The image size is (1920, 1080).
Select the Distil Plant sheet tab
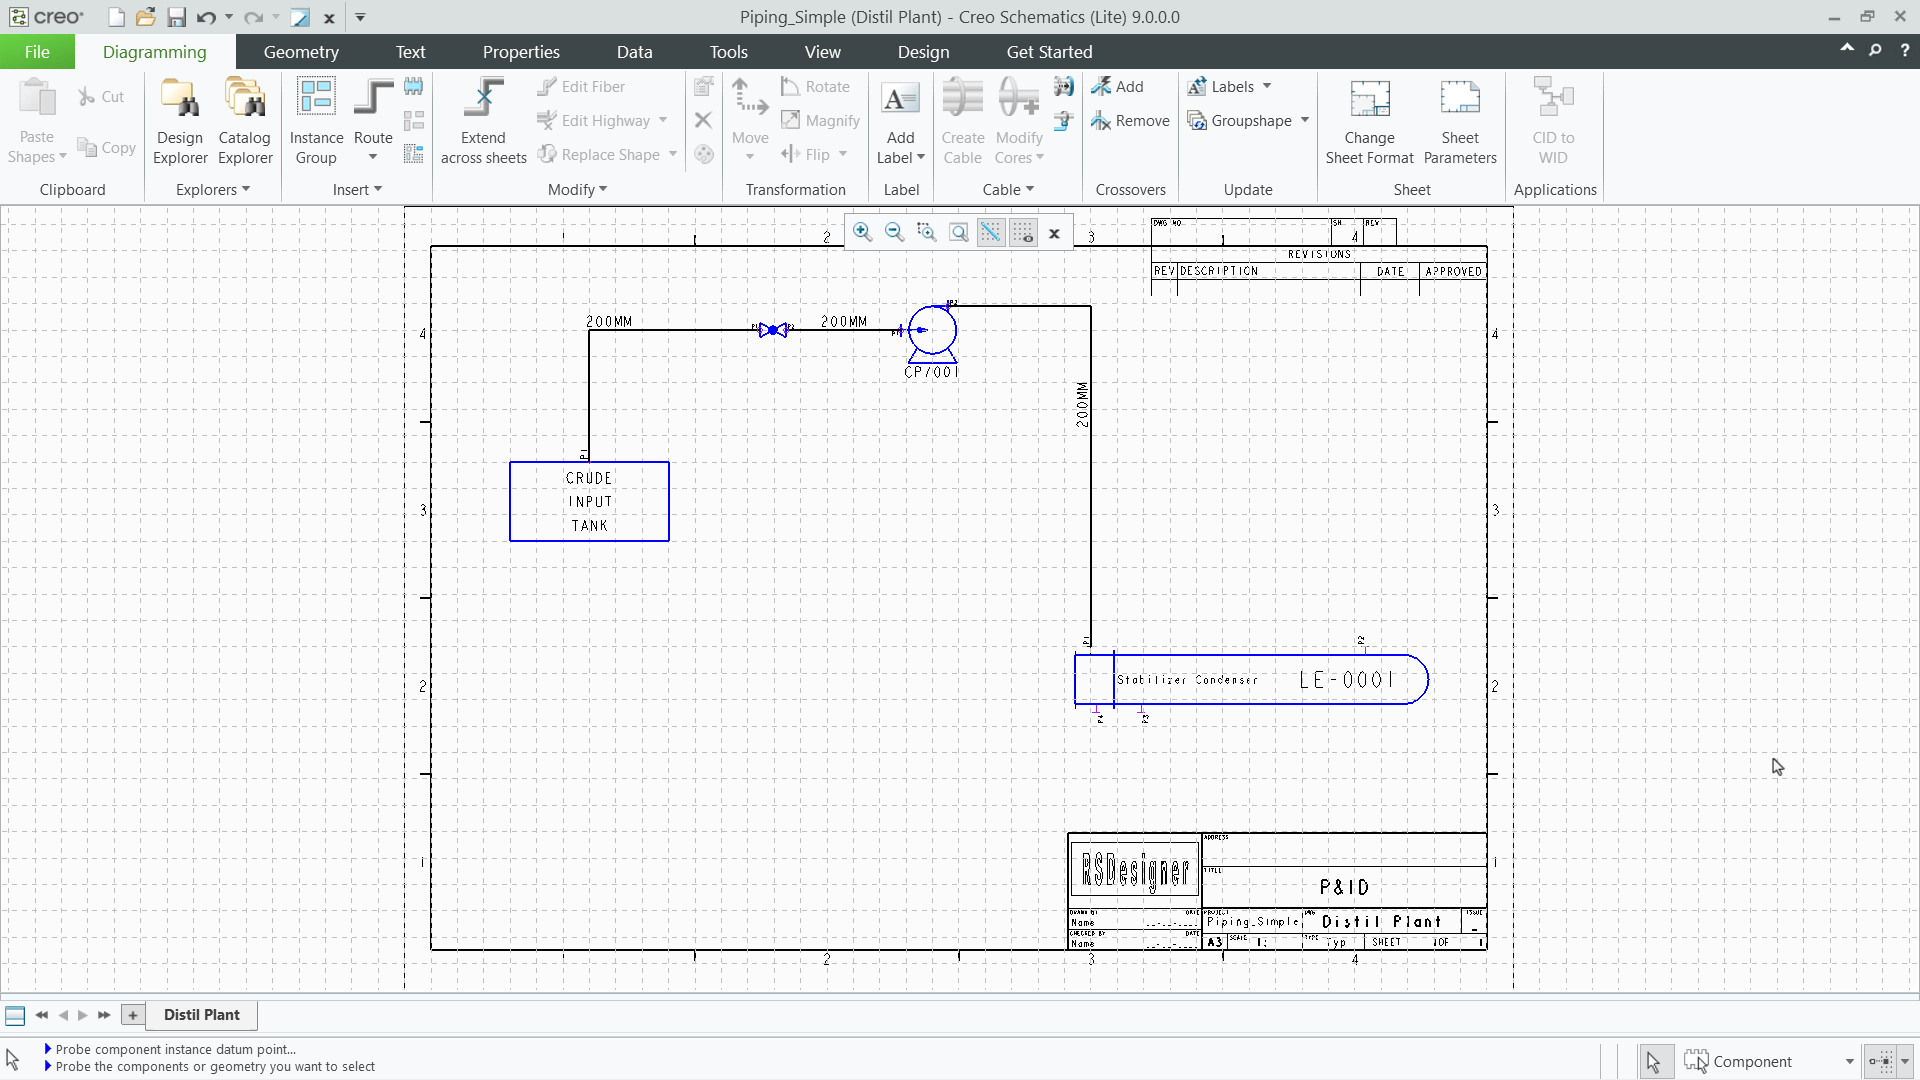click(x=202, y=1015)
